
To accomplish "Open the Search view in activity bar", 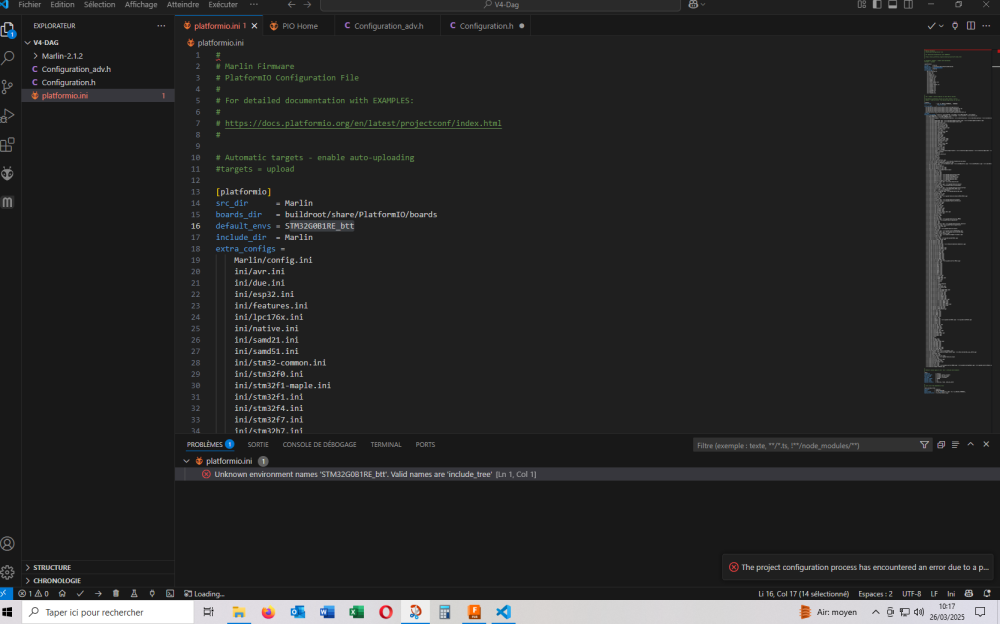I will click(8, 58).
